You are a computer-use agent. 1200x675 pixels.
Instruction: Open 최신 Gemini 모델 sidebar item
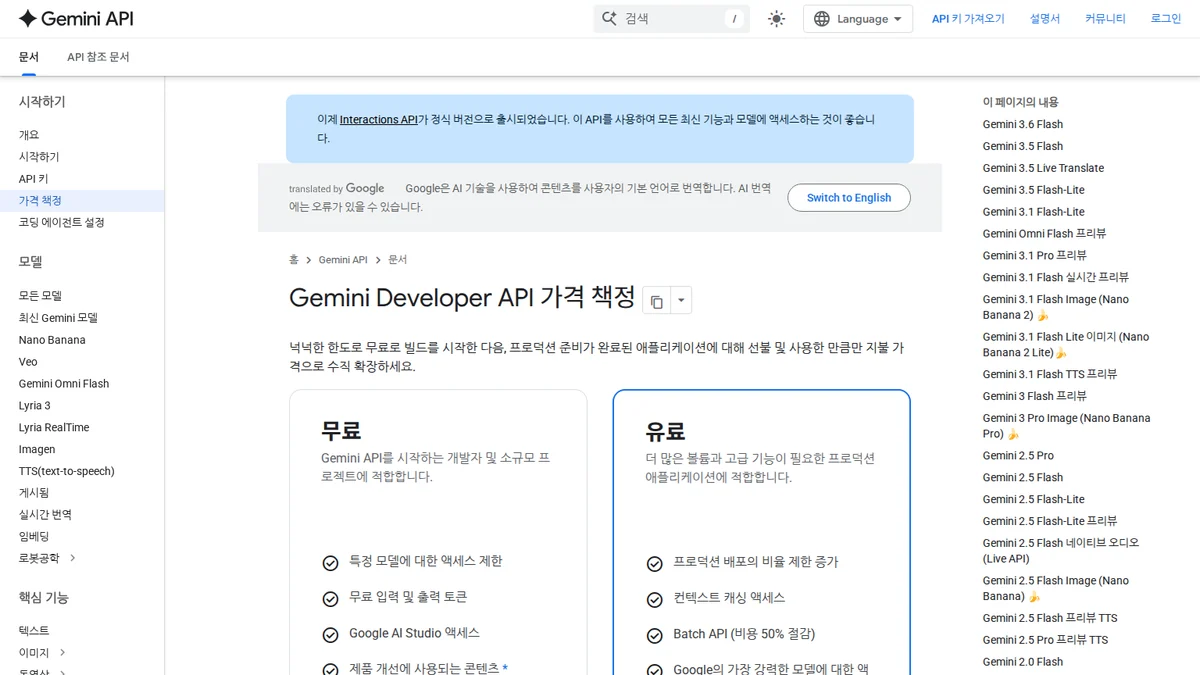(58, 318)
